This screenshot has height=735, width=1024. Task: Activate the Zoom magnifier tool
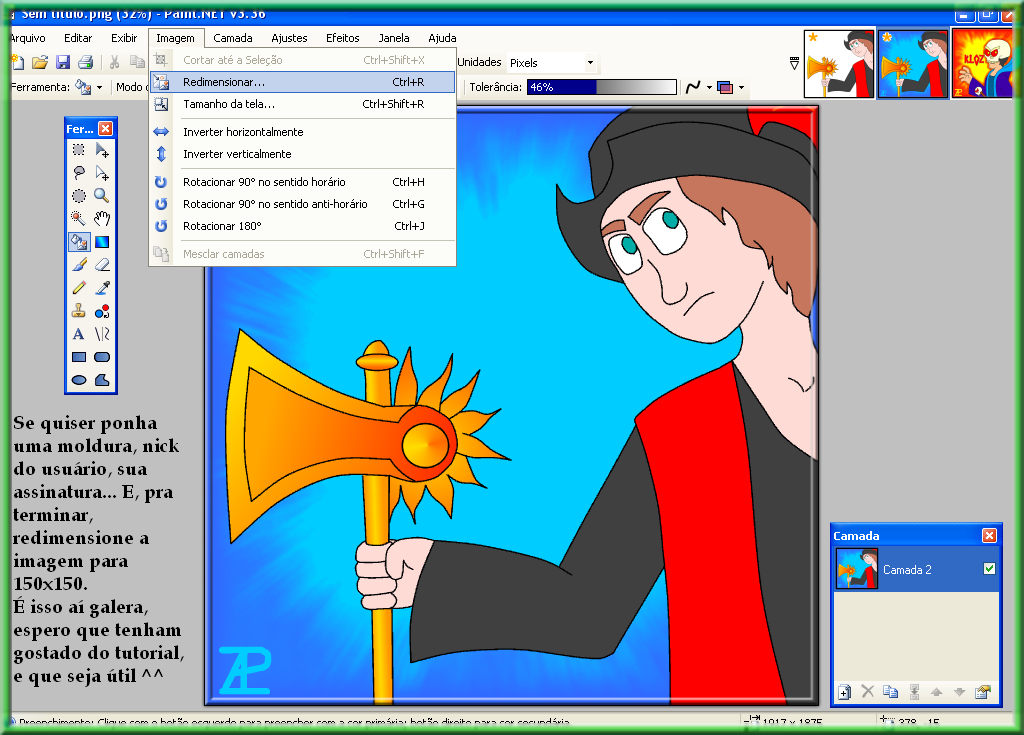click(x=102, y=195)
